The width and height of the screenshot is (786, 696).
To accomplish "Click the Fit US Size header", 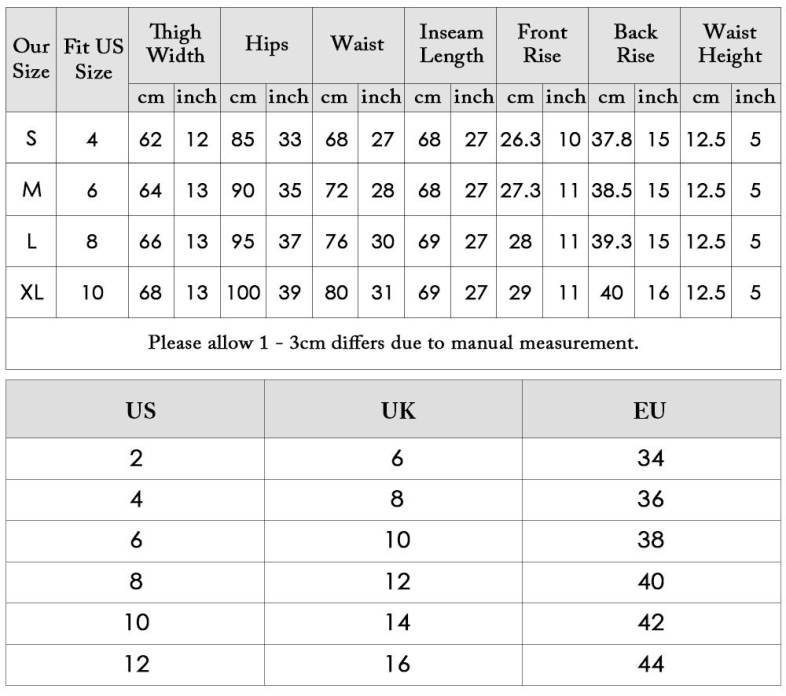I will click(93, 59).
